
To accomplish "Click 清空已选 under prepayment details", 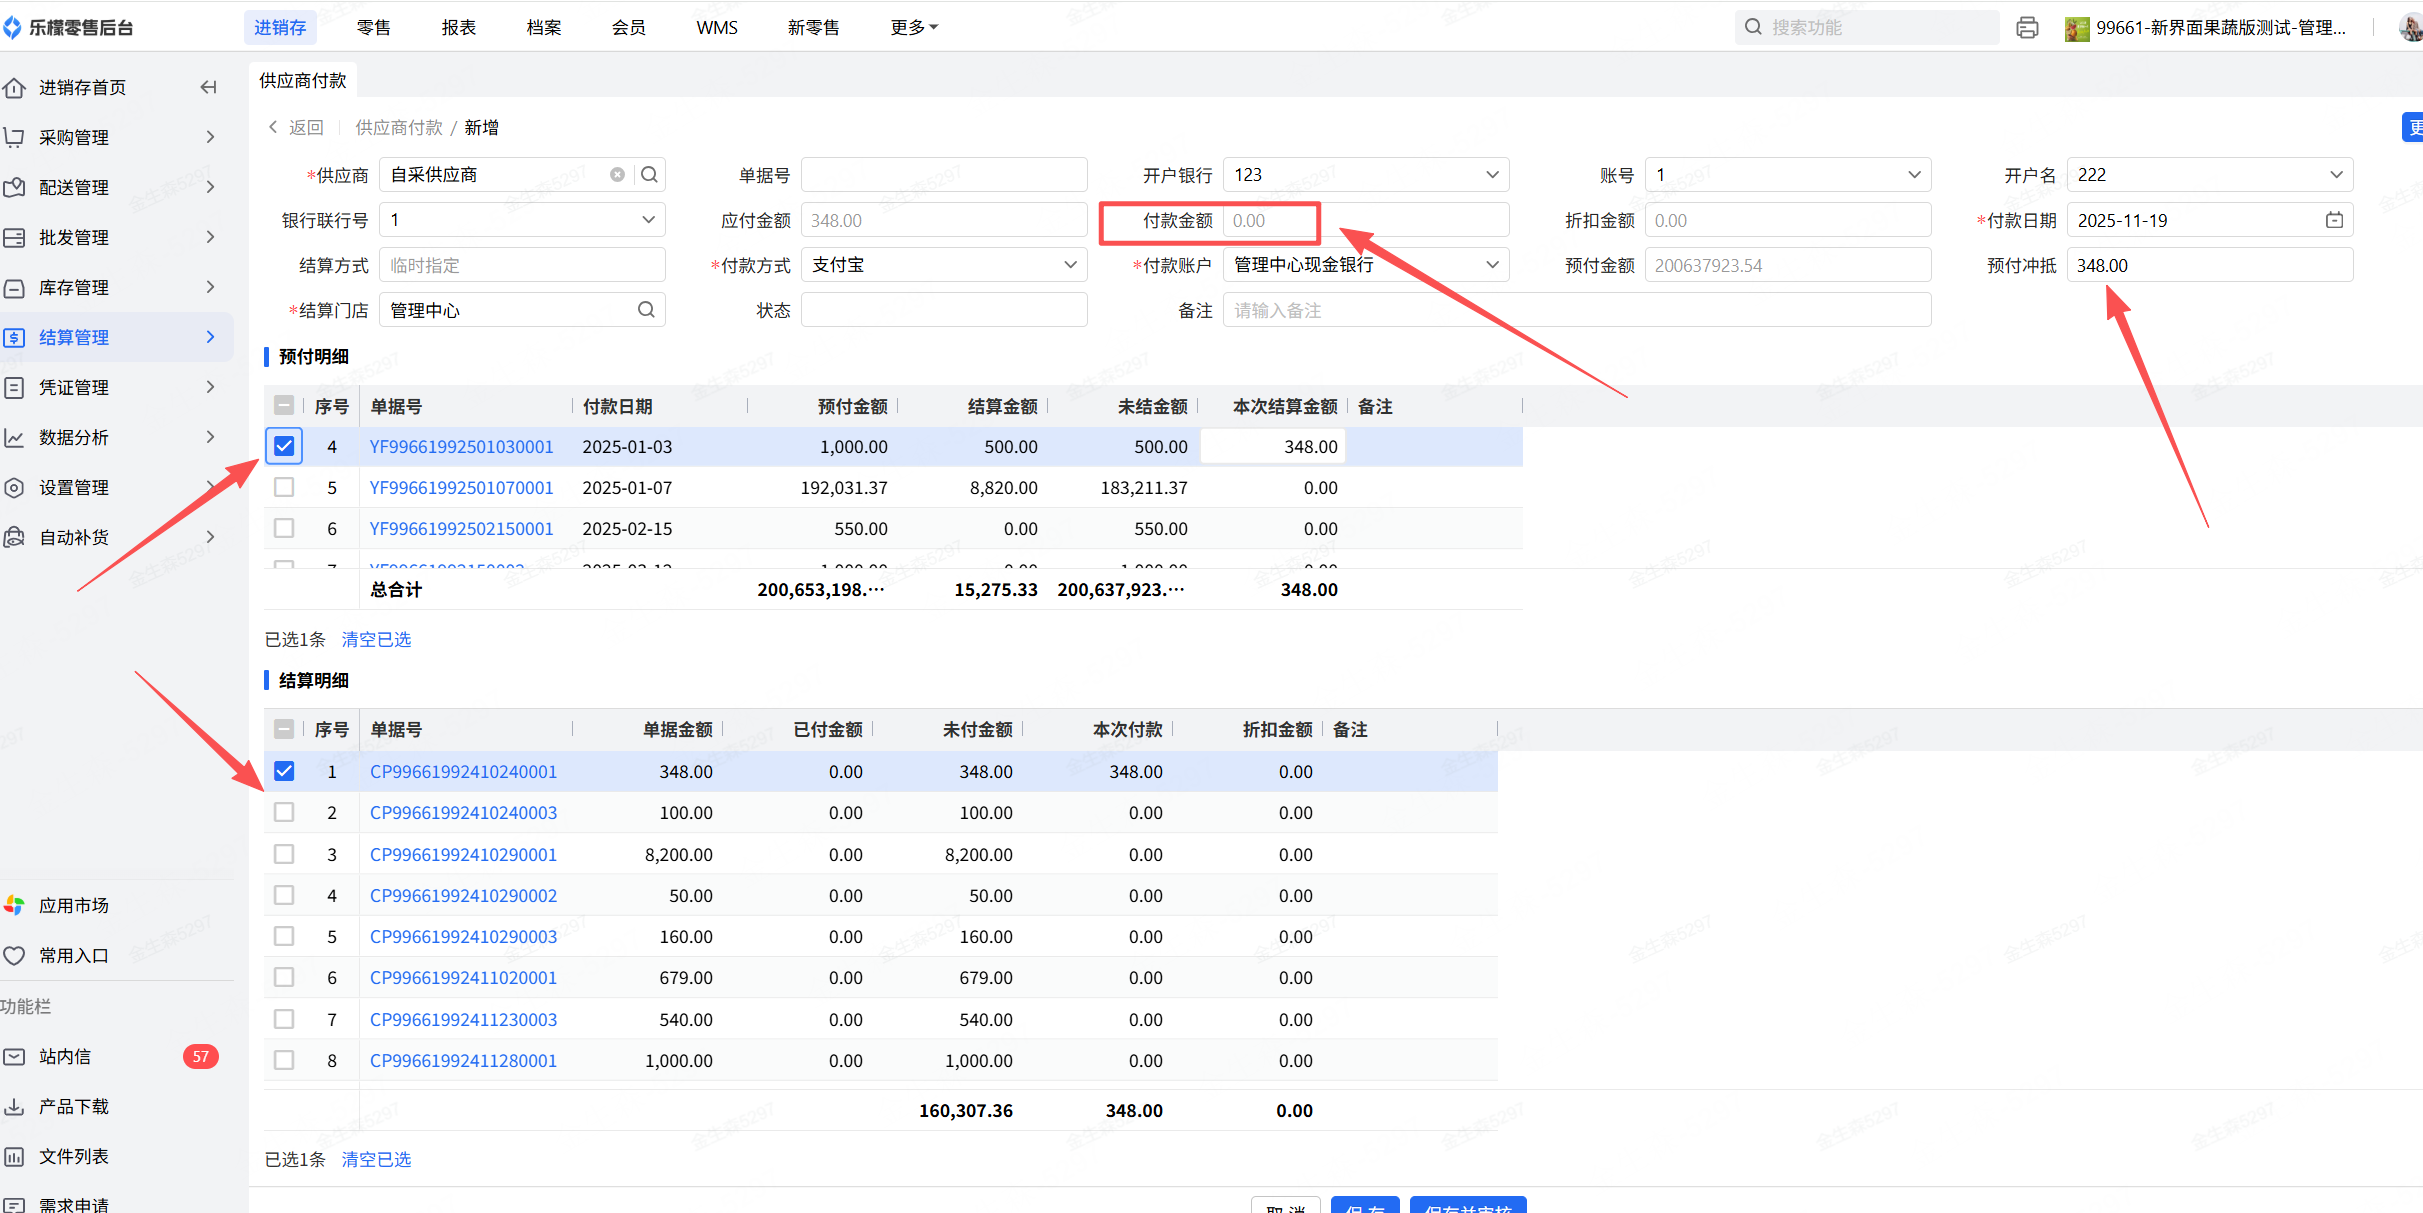I will (376, 639).
